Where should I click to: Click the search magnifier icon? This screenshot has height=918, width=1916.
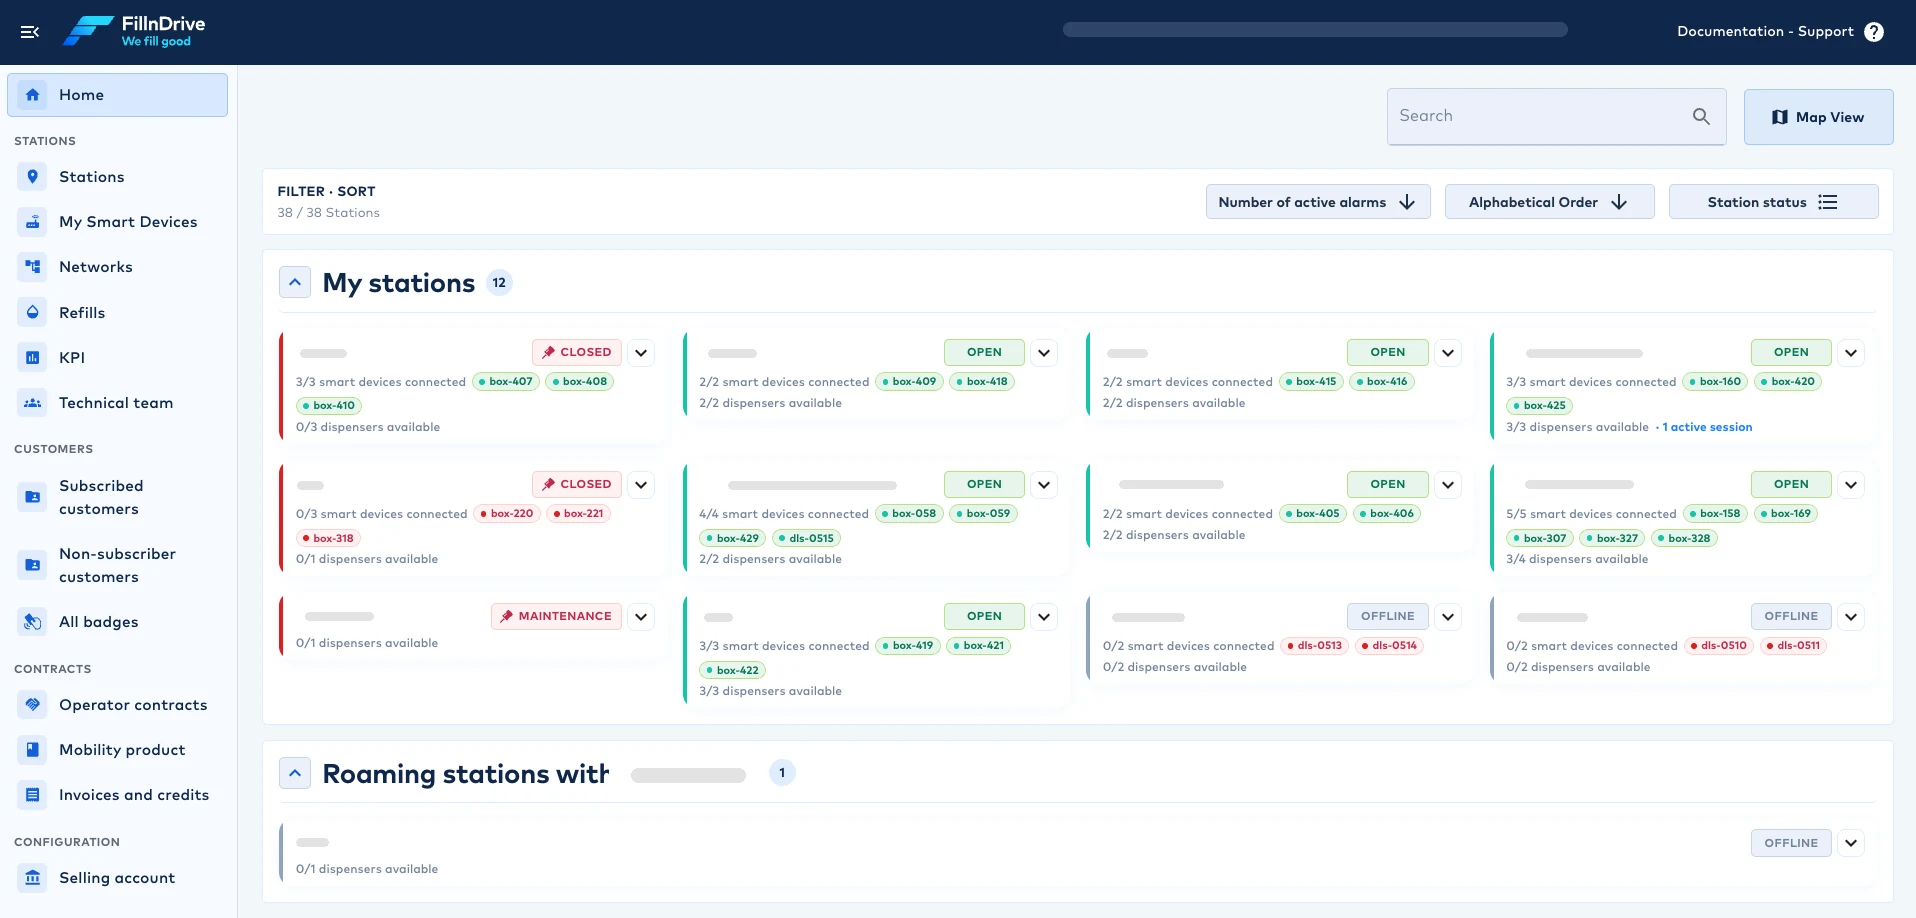tap(1701, 116)
